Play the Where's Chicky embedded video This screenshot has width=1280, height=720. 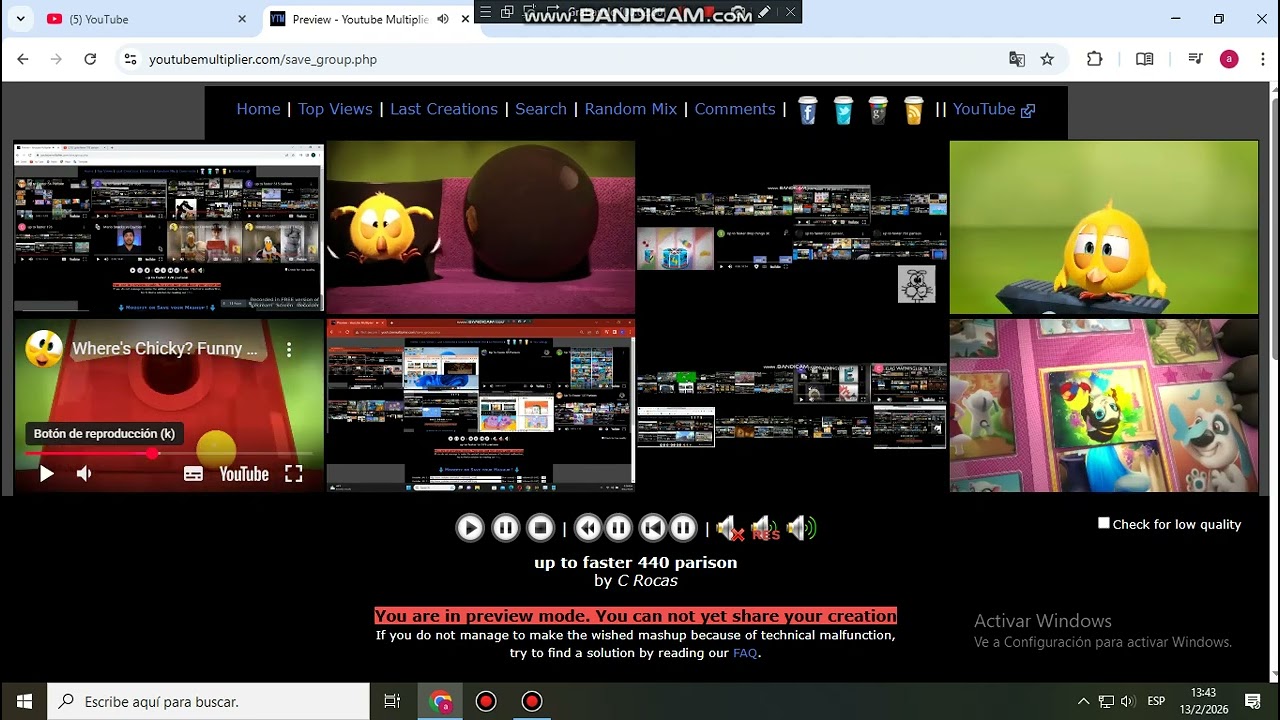point(47,474)
